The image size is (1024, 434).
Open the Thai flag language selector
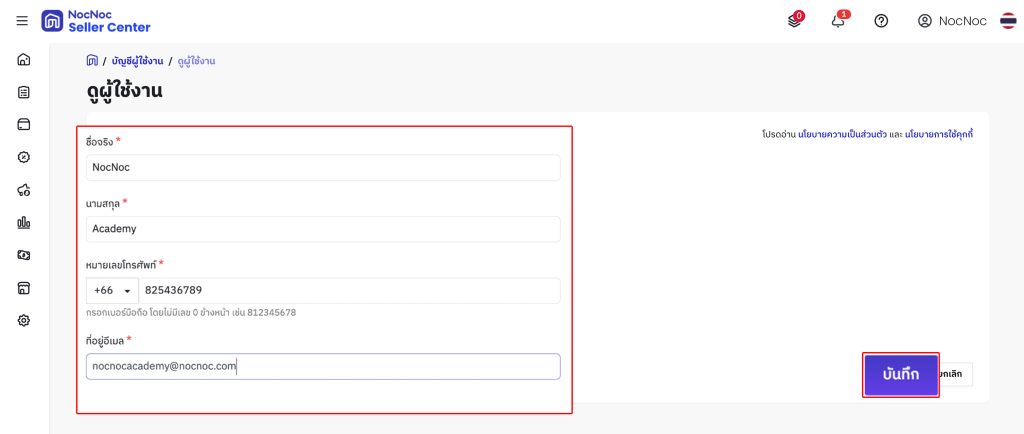tap(1008, 21)
